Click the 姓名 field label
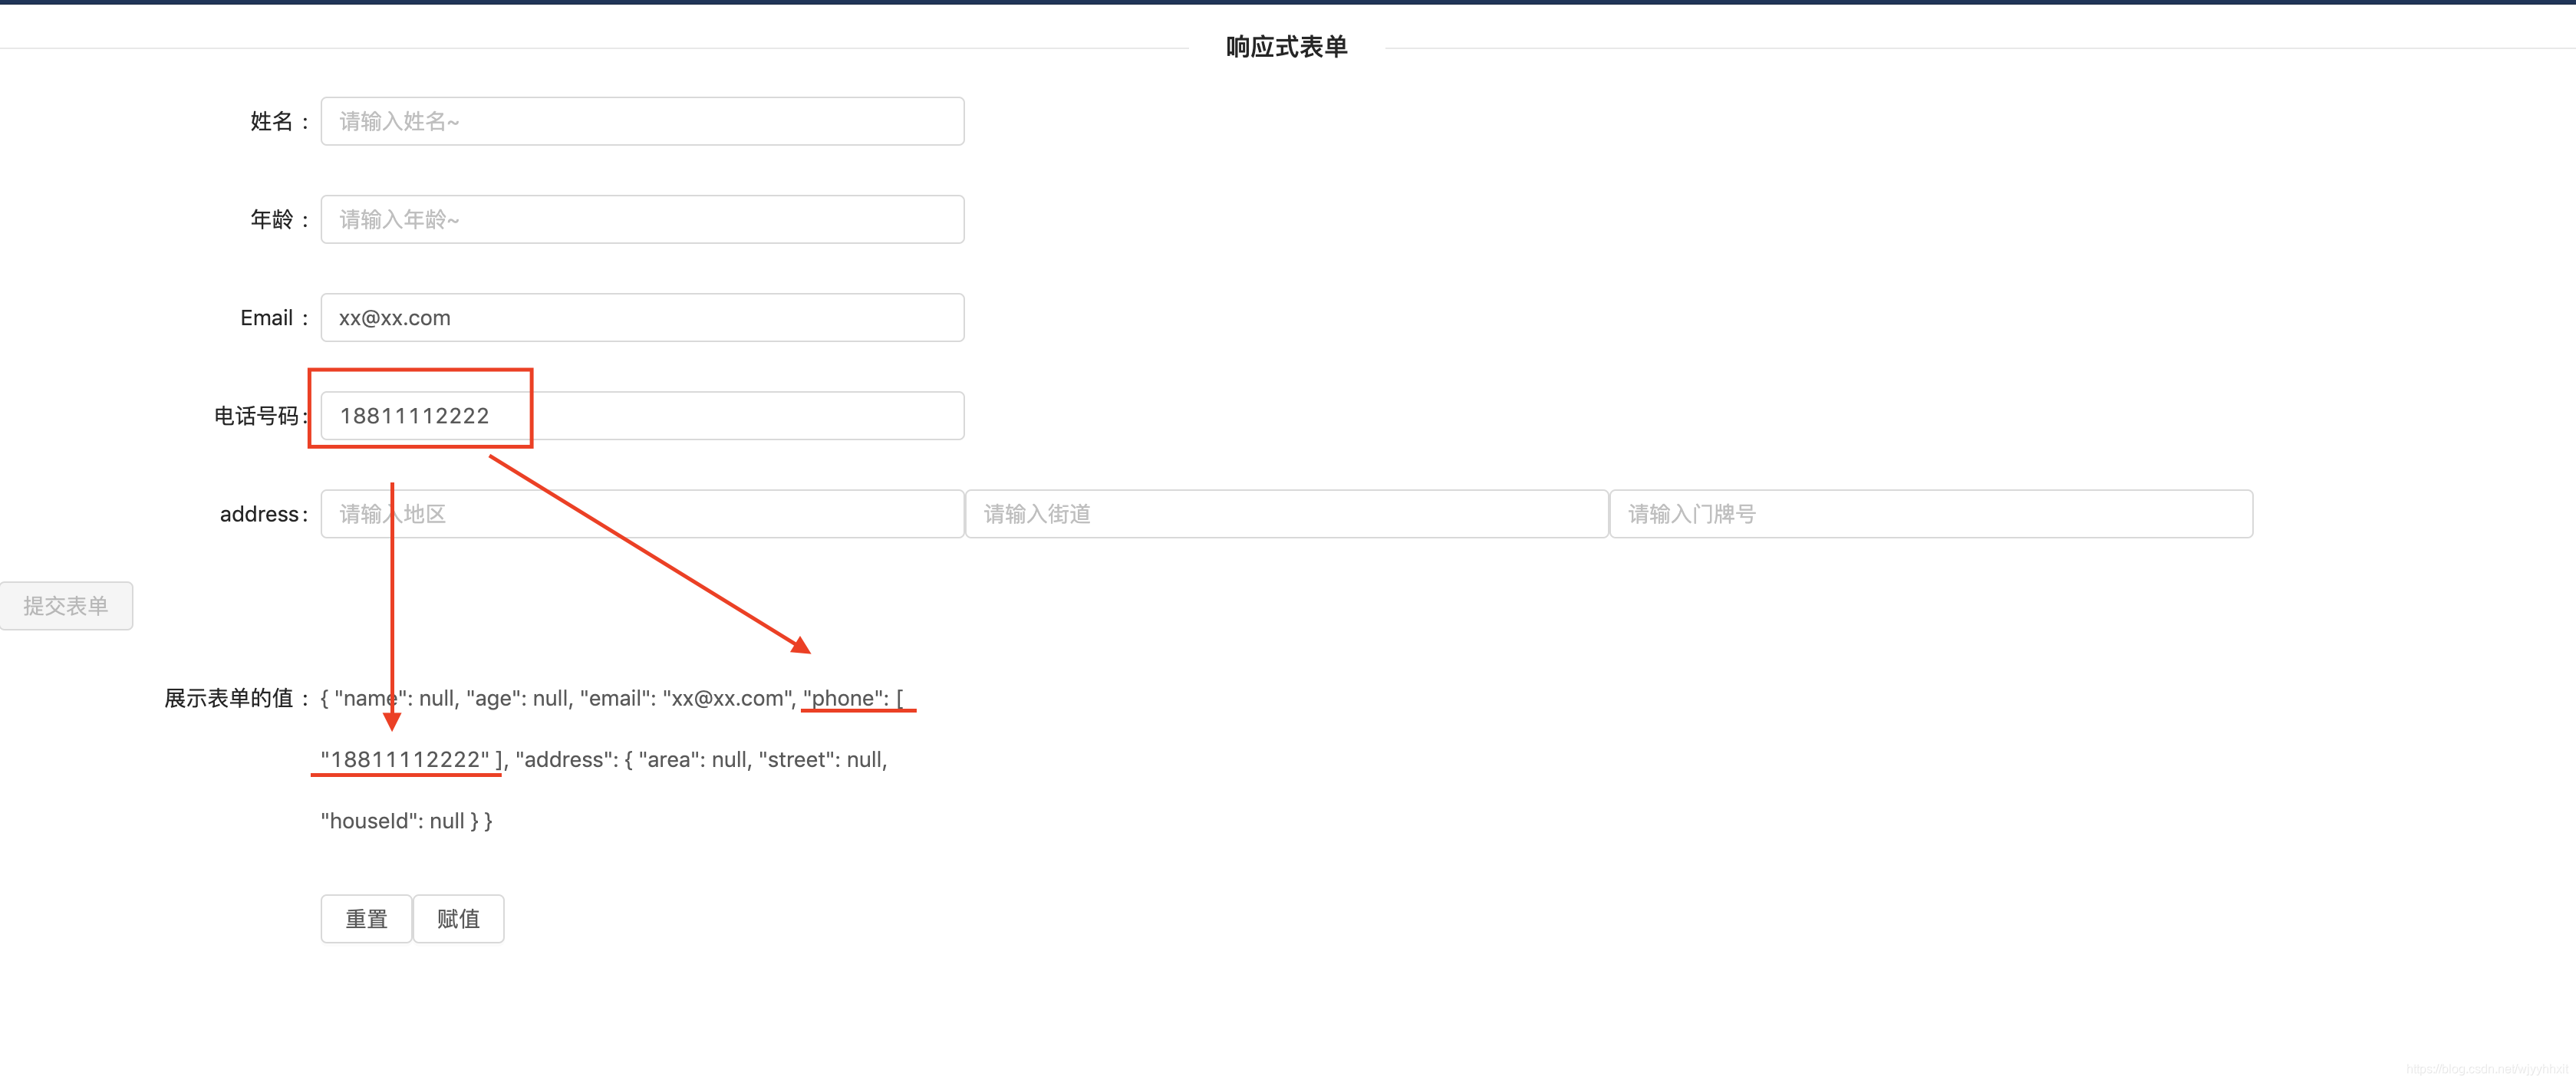 coord(272,122)
